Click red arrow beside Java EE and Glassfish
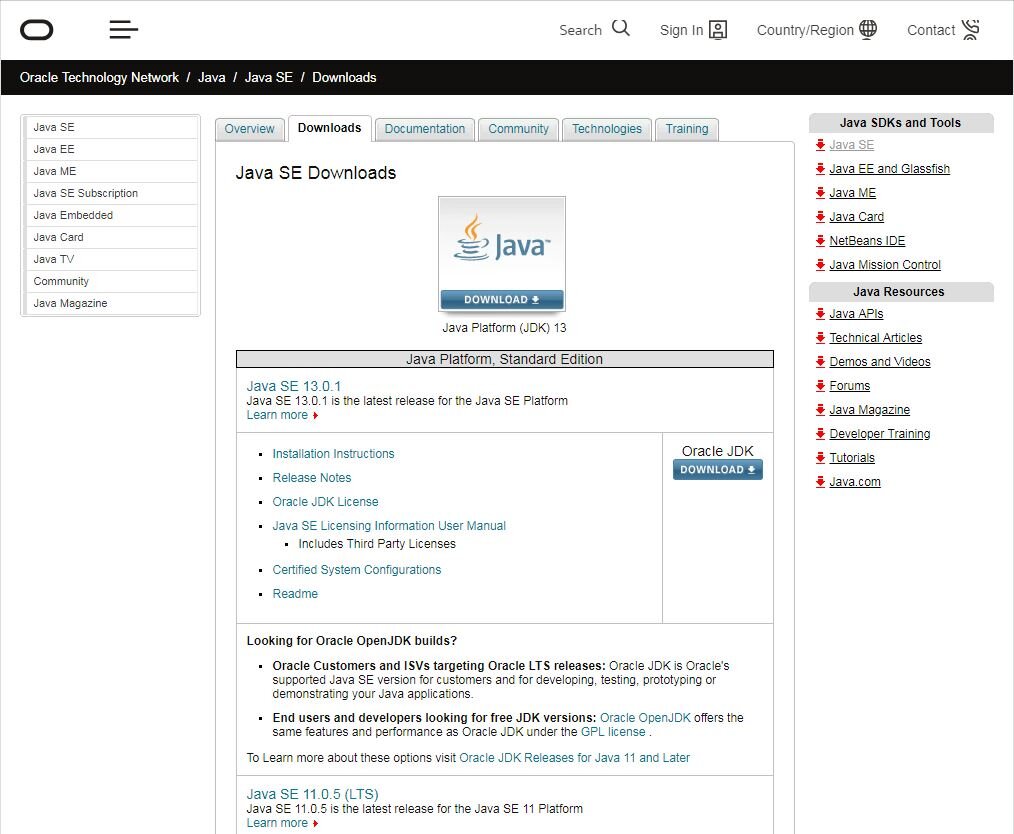The image size is (1014, 834). pyautogui.click(x=820, y=169)
